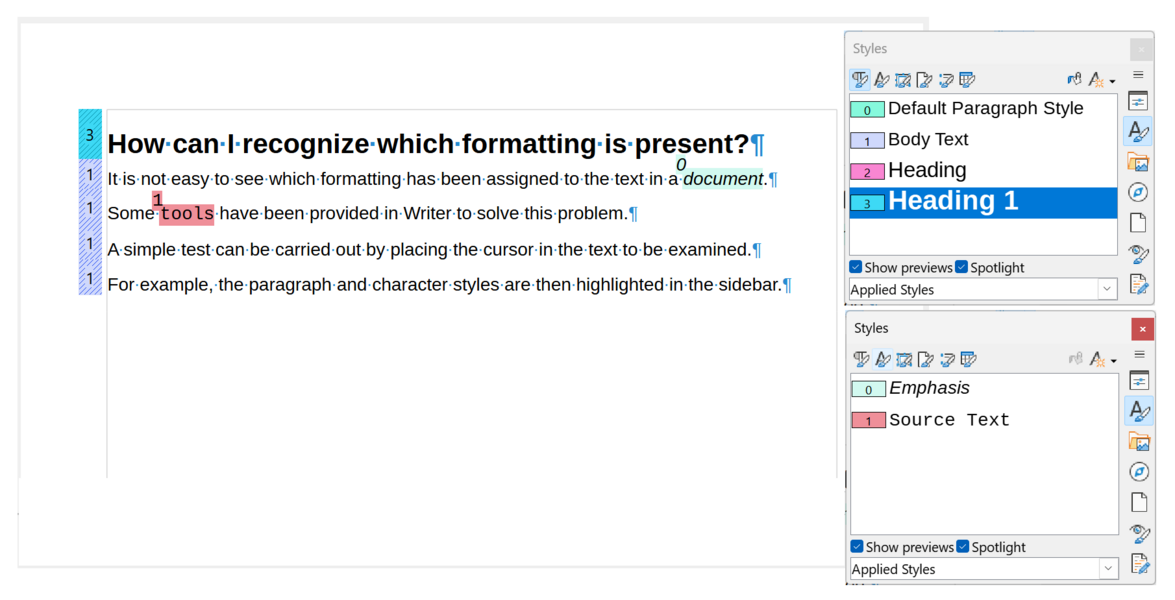Open Gallery deck beside Emphasis panel
1175x600 pixels.
coord(1140,441)
